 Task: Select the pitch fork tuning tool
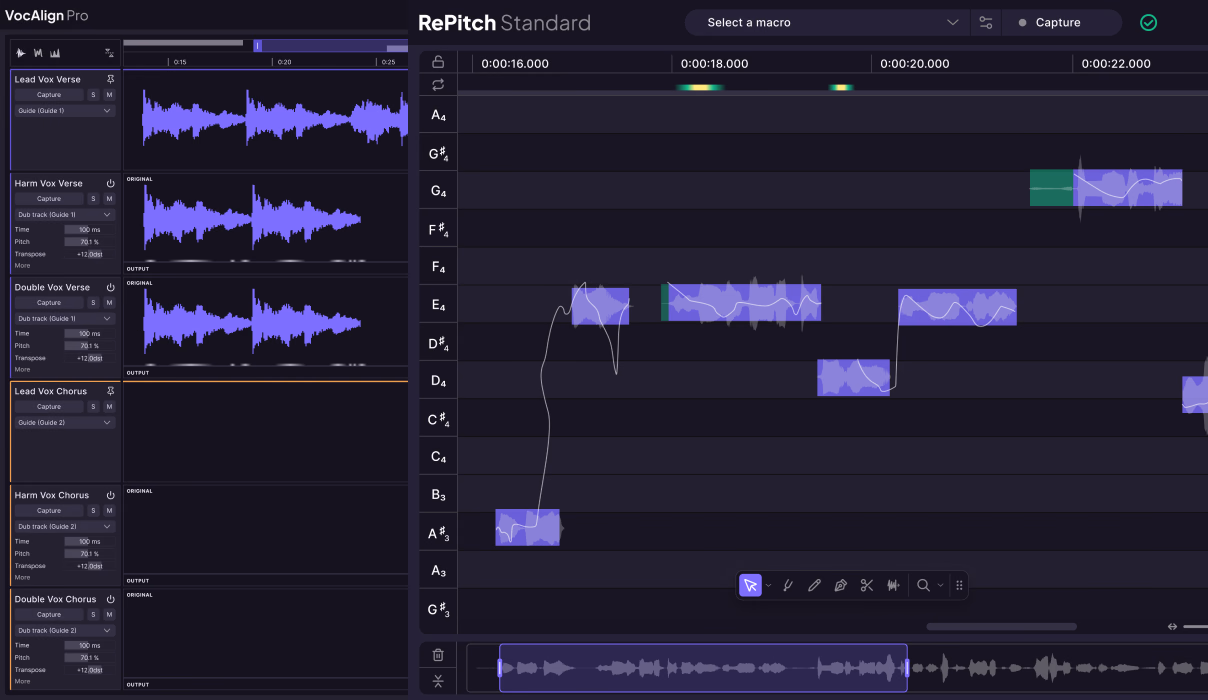788,586
